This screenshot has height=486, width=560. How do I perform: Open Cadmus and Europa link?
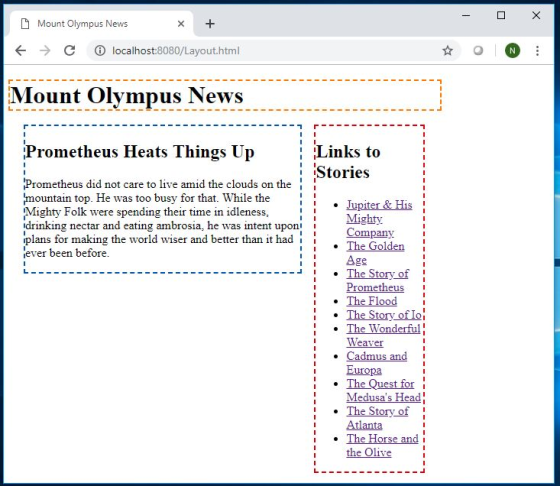tap(376, 363)
